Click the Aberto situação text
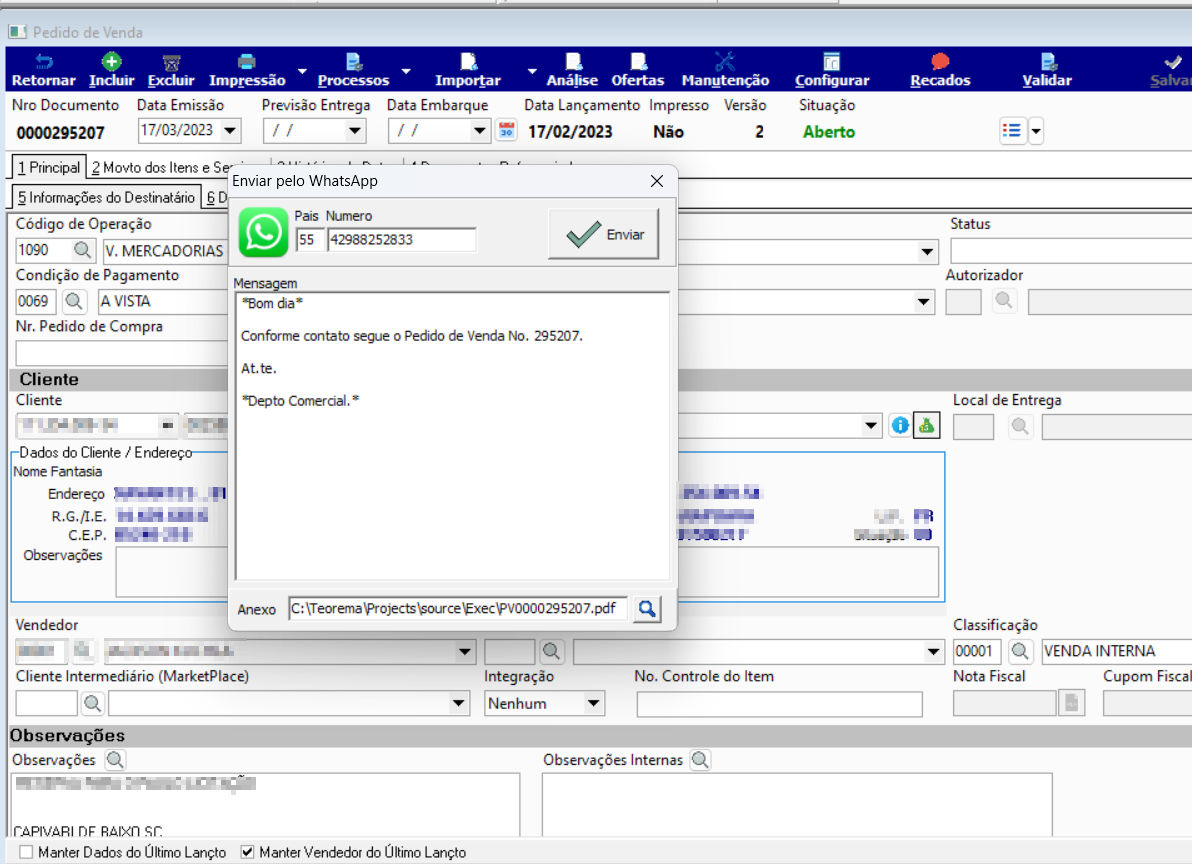Screen dimensions: 1192x864 [x=829, y=132]
